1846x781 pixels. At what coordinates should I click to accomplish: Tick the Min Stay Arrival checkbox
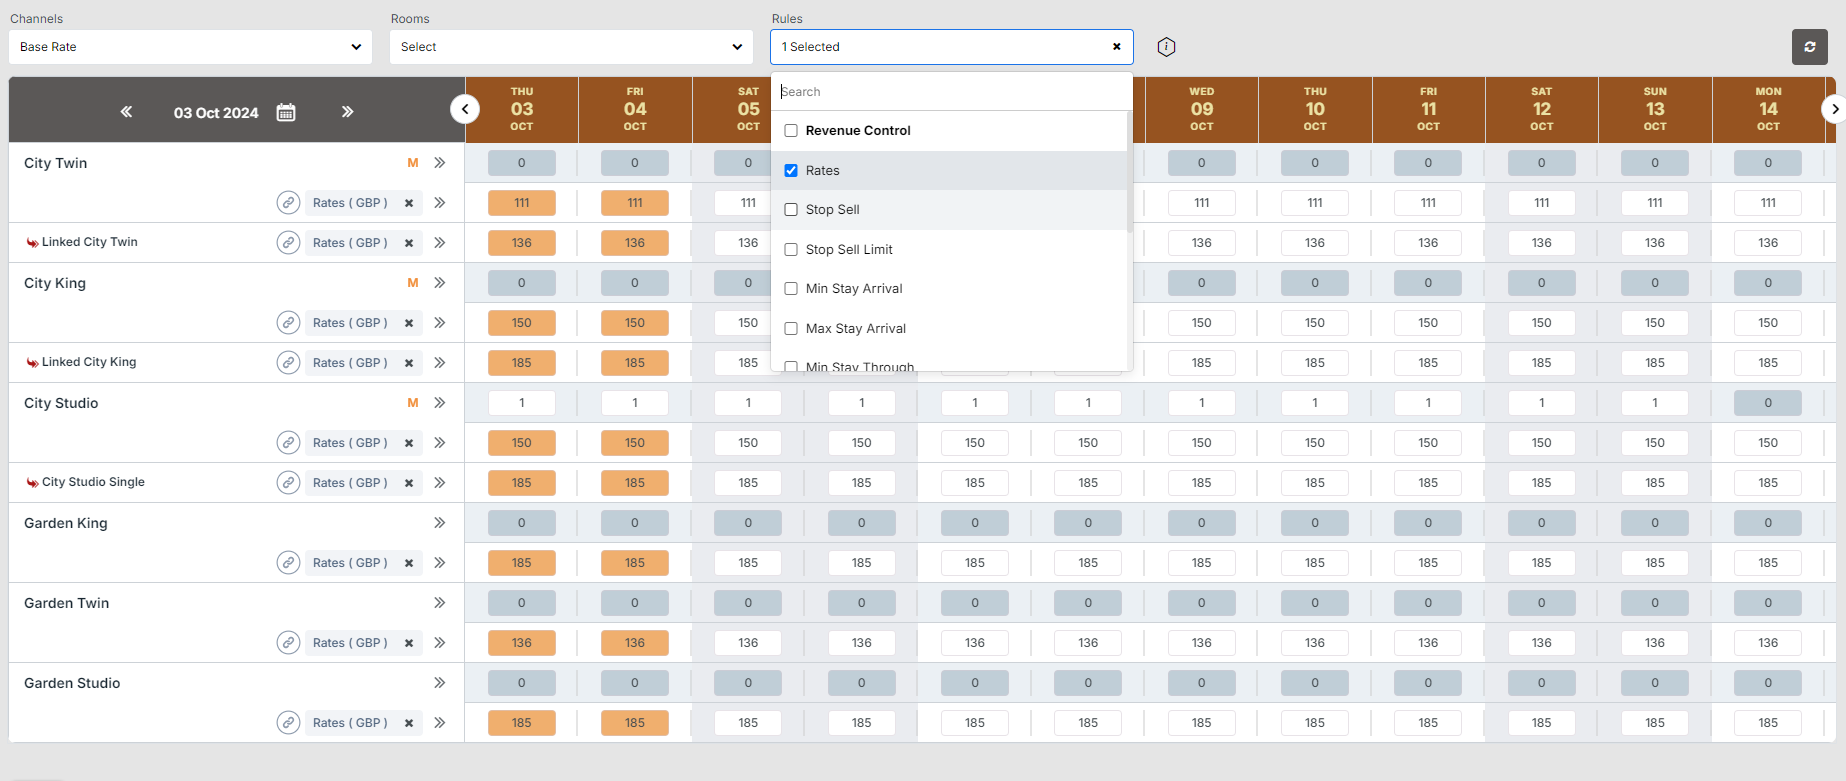pos(791,289)
